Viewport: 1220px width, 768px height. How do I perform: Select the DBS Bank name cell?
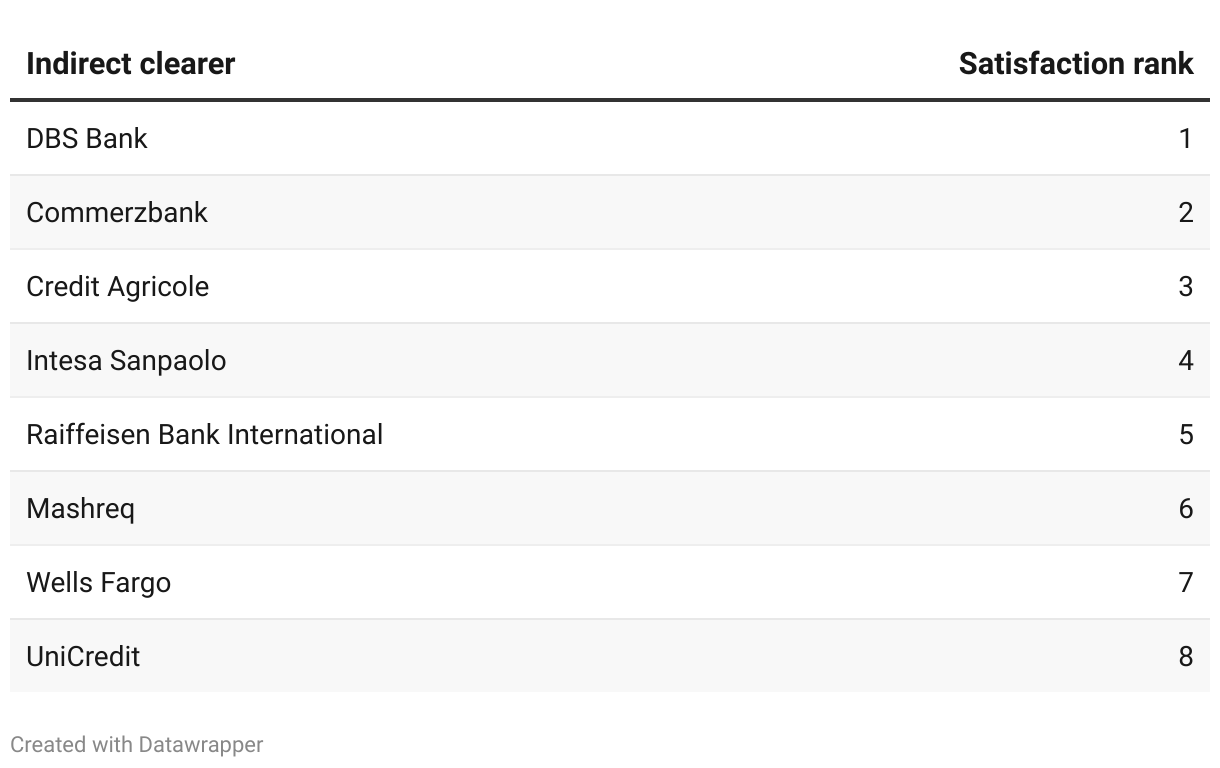[87, 138]
